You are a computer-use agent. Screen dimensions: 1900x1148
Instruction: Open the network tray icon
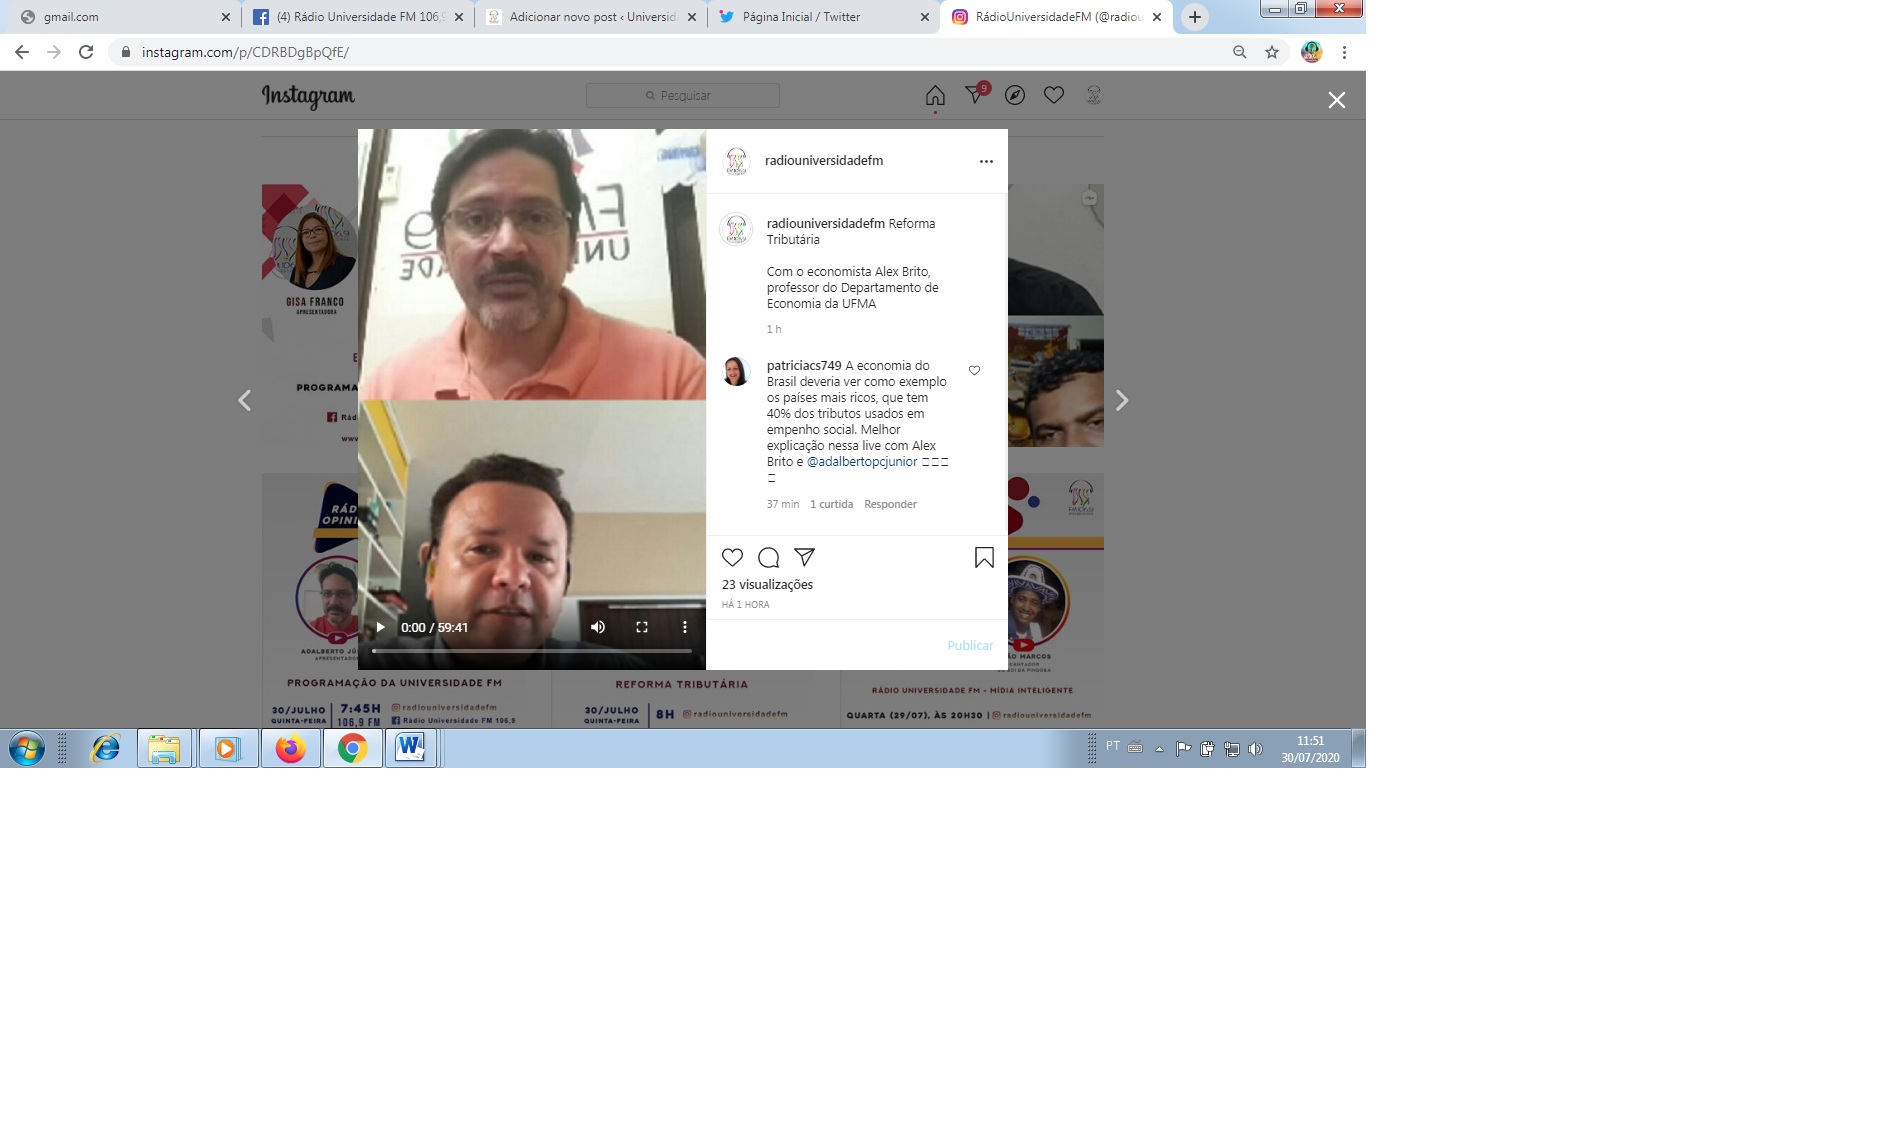(1232, 748)
